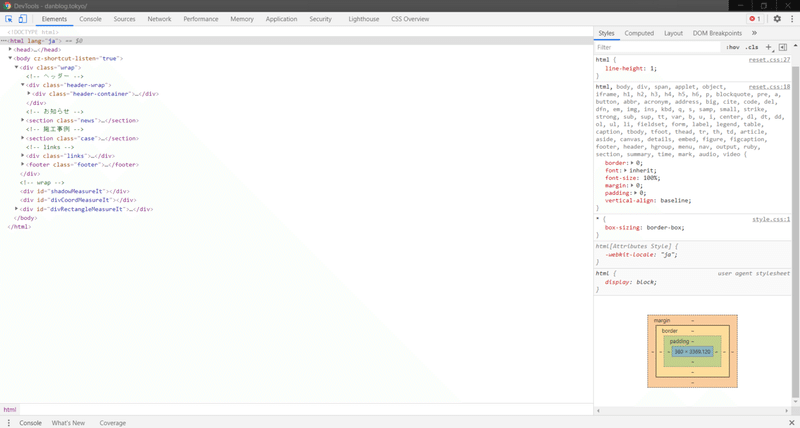Screen dimensions: 800x428
Task: Open style.css:1 source link
Action: click(771, 219)
